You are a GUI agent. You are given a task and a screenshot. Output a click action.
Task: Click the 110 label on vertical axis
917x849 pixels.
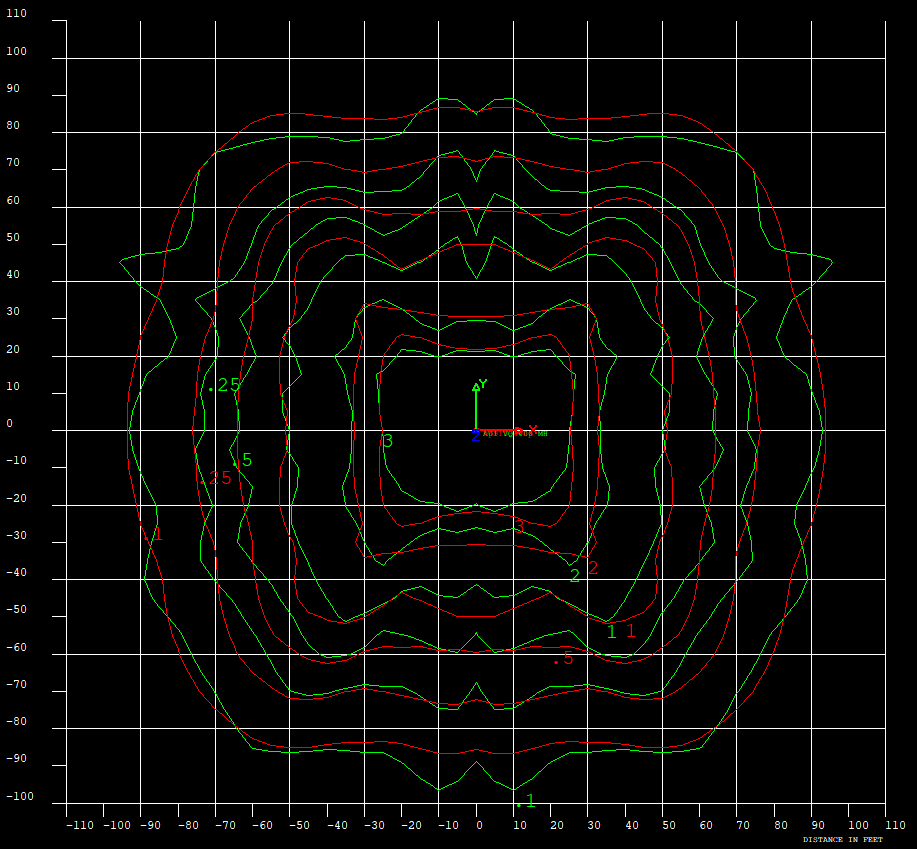17,15
